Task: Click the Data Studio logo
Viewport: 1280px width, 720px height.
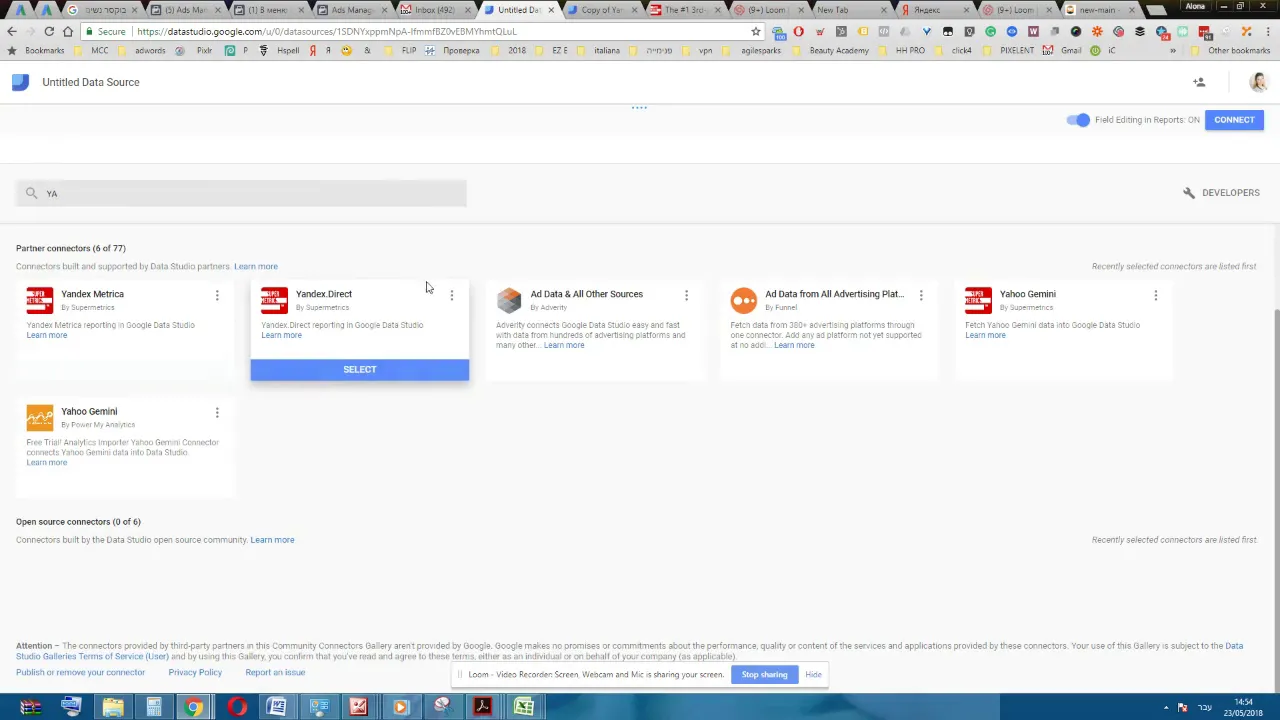Action: point(20,82)
